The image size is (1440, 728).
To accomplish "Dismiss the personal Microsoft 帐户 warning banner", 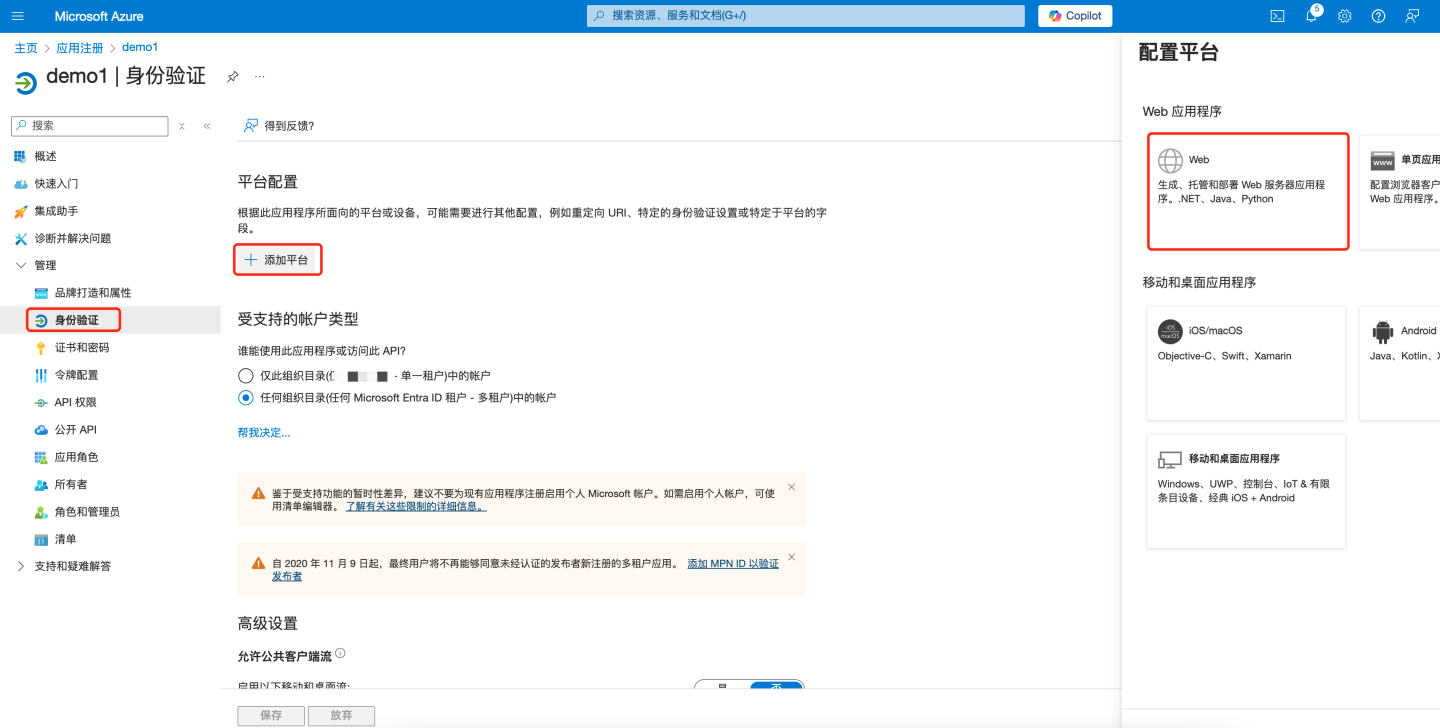I will click(x=791, y=487).
